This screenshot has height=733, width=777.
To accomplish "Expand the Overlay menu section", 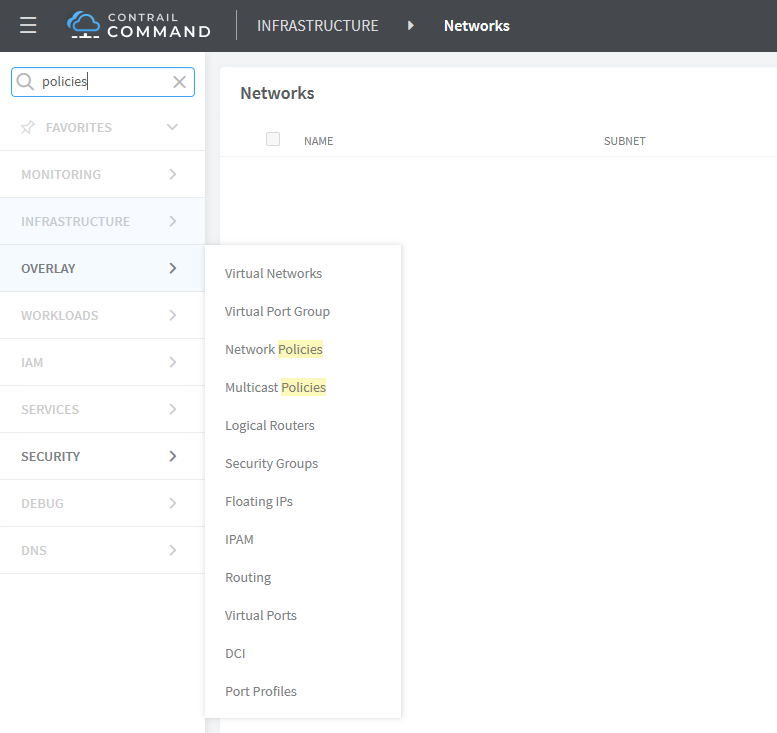I will point(102,268).
